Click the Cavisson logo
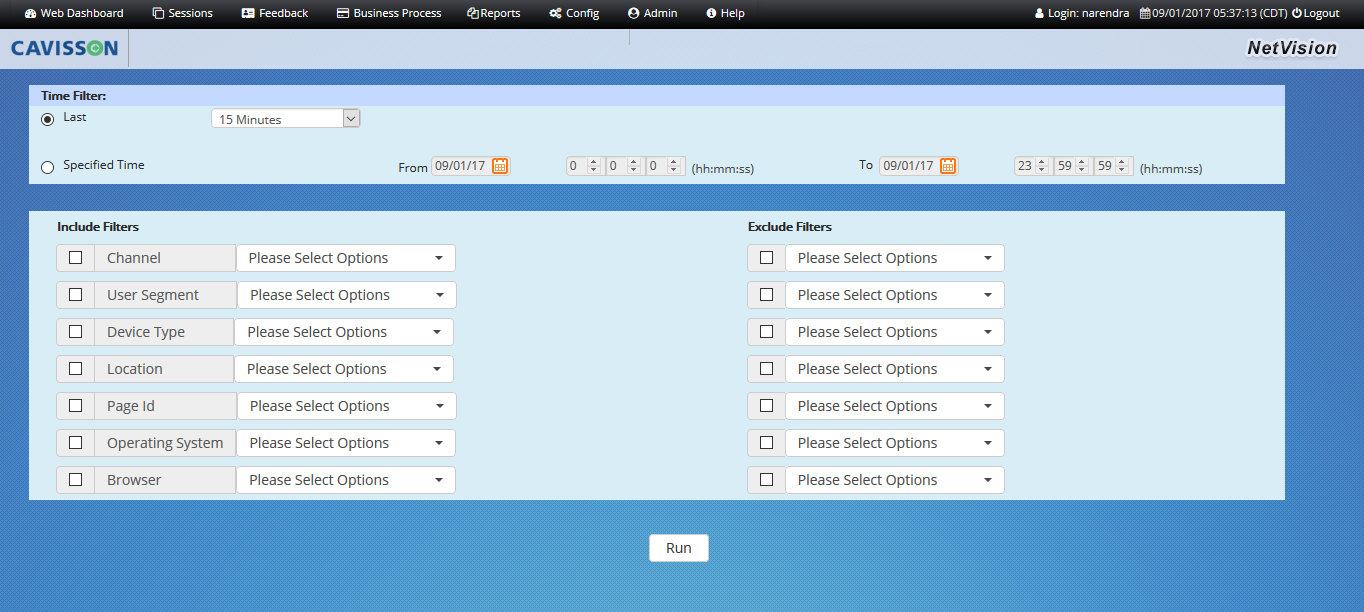The width and height of the screenshot is (1364, 612). tap(64, 48)
